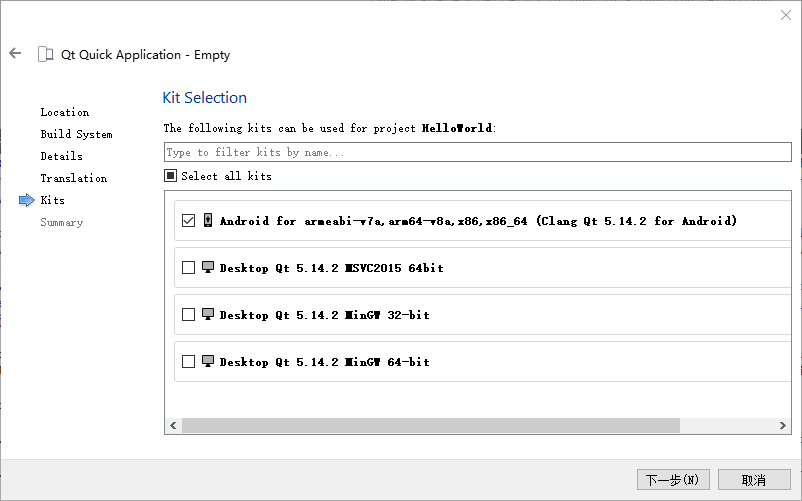The height and width of the screenshot is (501, 802).
Task: Click the horizontal scrollbar left arrow
Action: (173, 425)
